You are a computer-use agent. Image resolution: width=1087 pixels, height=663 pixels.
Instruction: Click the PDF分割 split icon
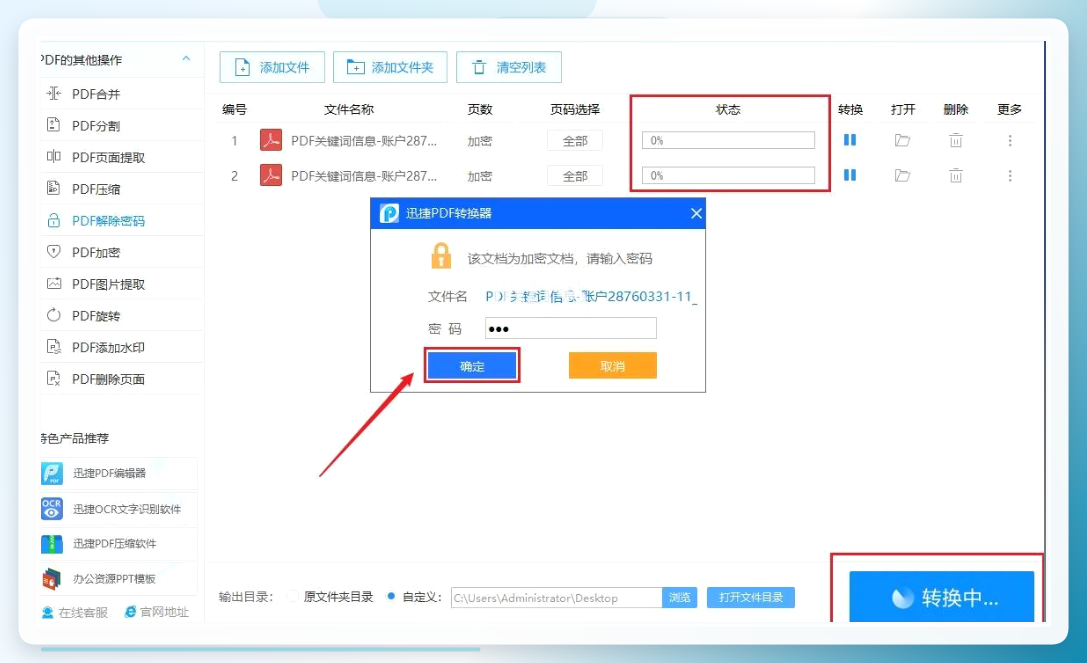53,125
